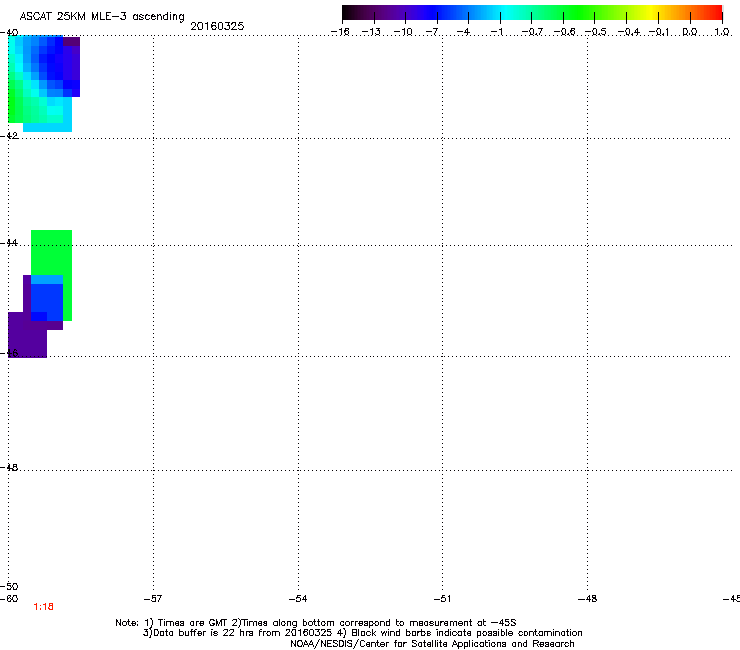
Task: Click longitude label -57 on bottom axis
Action: [x=153, y=599]
